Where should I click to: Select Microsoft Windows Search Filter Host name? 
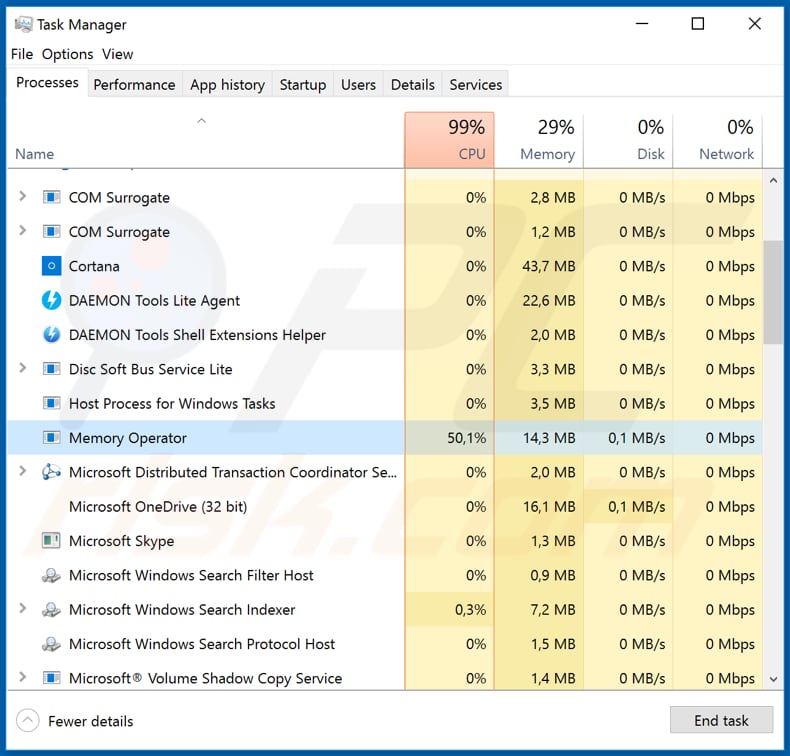(191, 575)
